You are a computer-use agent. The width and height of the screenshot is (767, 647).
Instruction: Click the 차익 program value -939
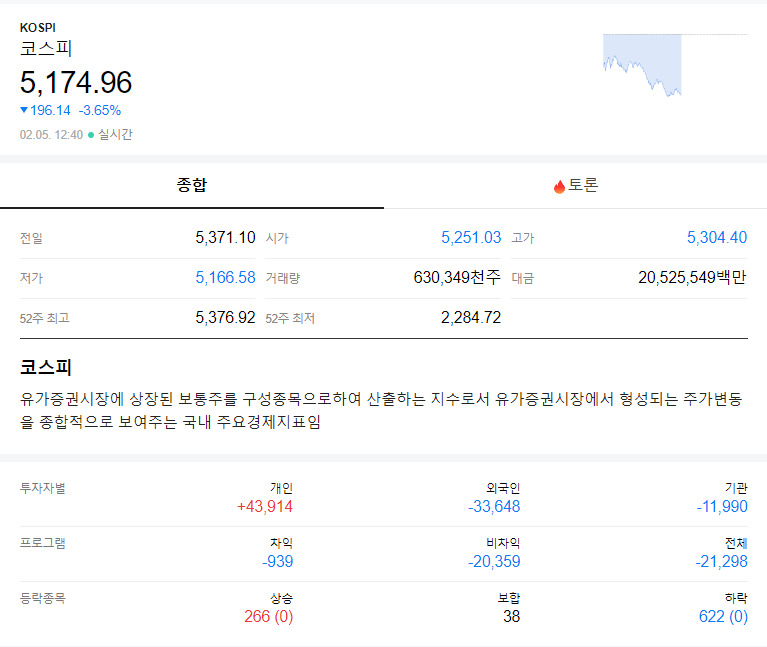point(277,561)
